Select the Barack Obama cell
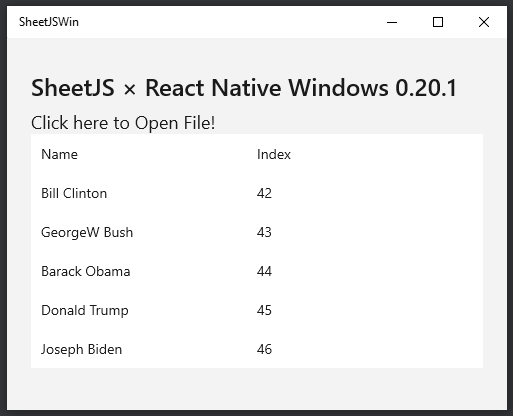Image resolution: width=513 pixels, height=416 pixels. coord(86,271)
